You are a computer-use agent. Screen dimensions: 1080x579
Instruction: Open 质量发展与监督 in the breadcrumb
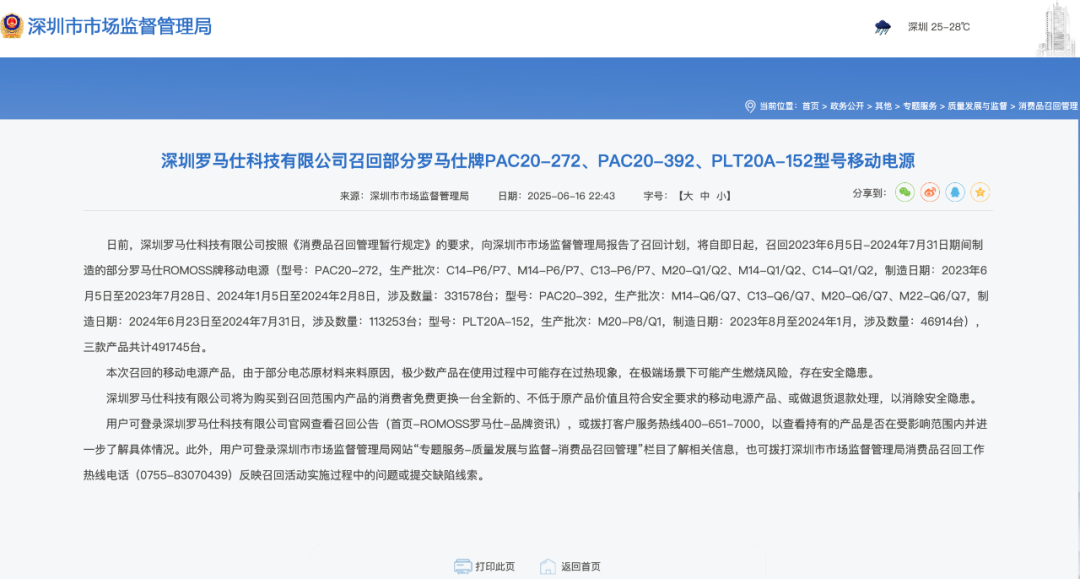pos(977,106)
